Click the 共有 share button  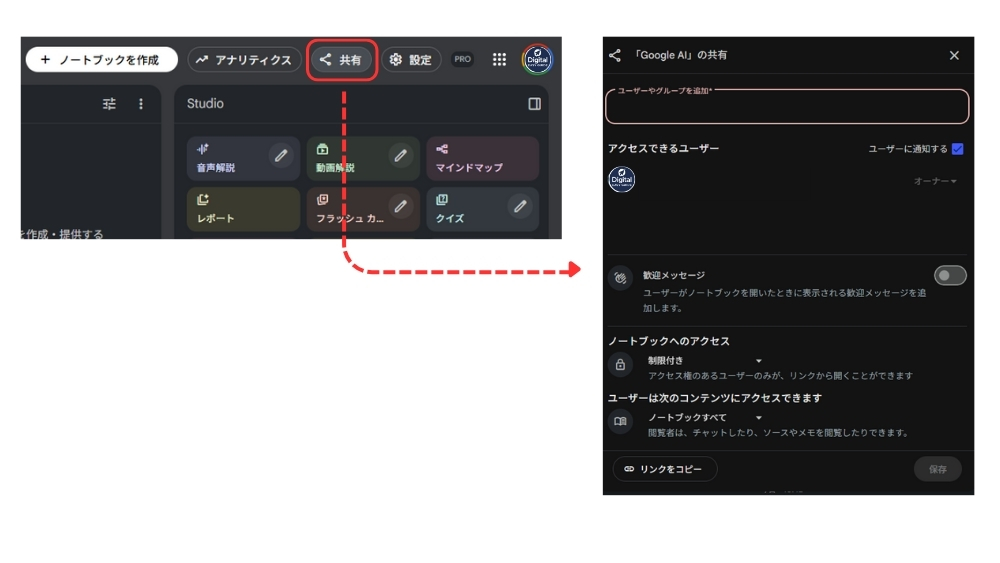342,59
